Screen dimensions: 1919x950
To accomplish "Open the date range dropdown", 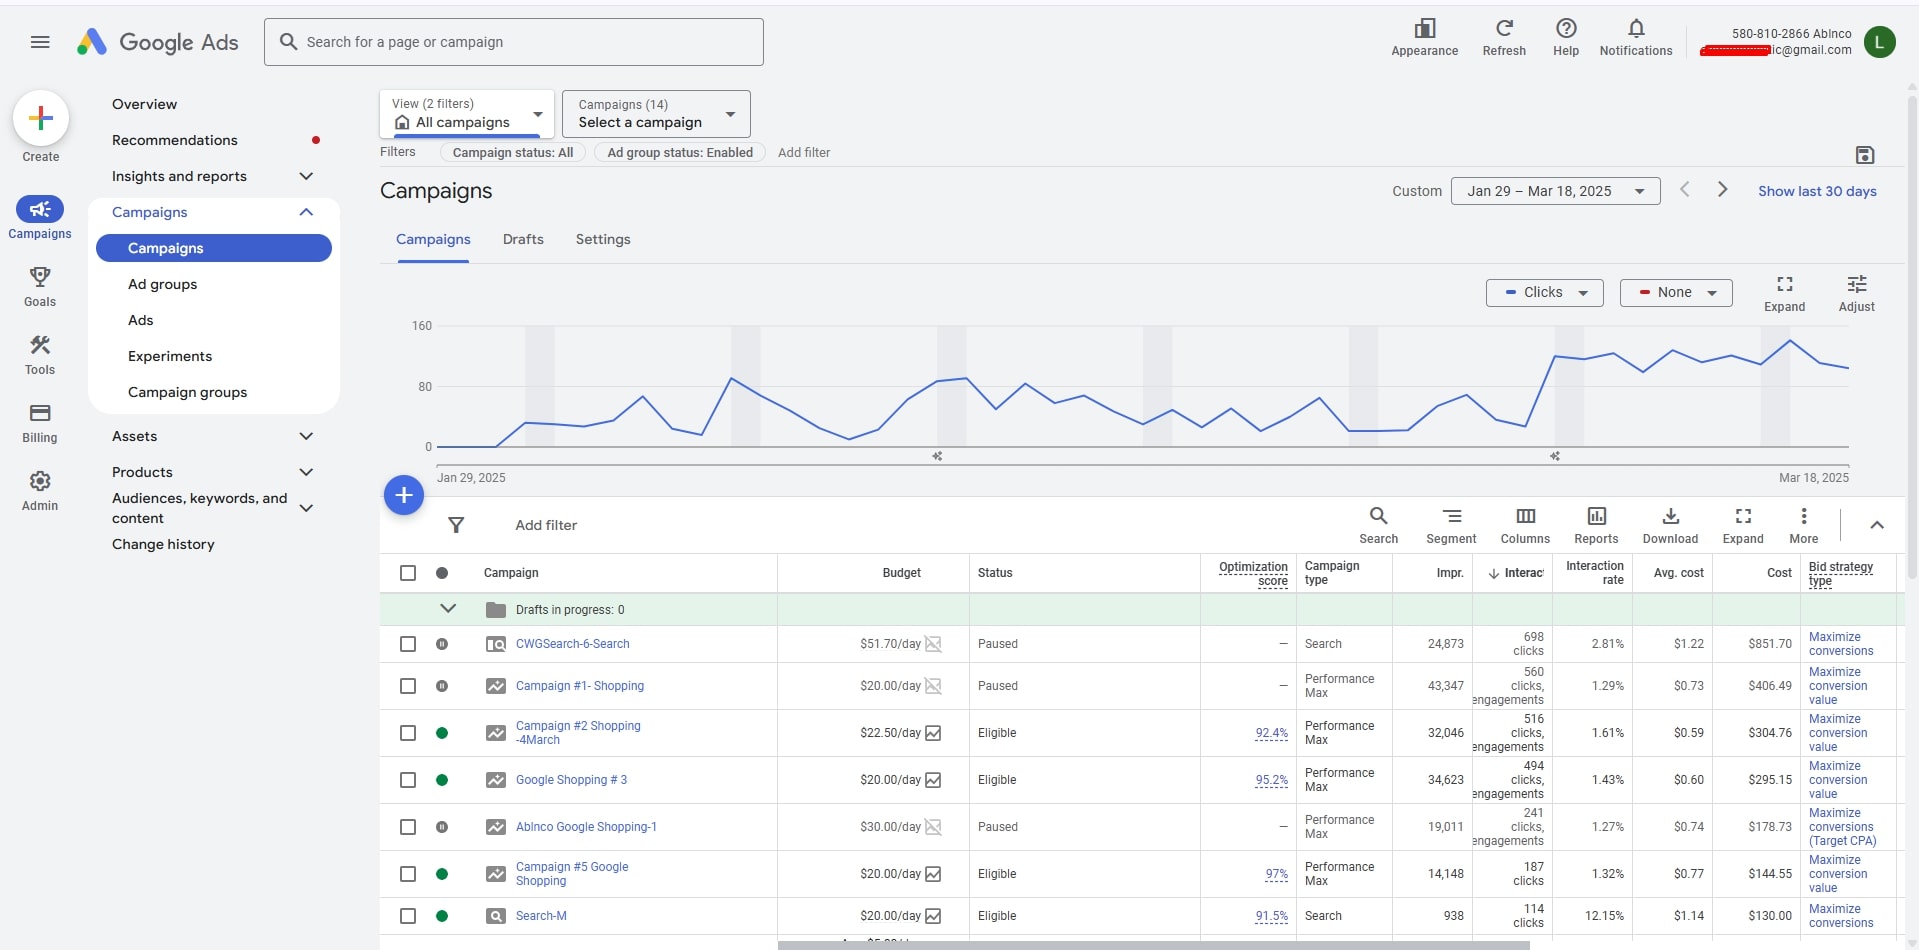I will click(1555, 191).
